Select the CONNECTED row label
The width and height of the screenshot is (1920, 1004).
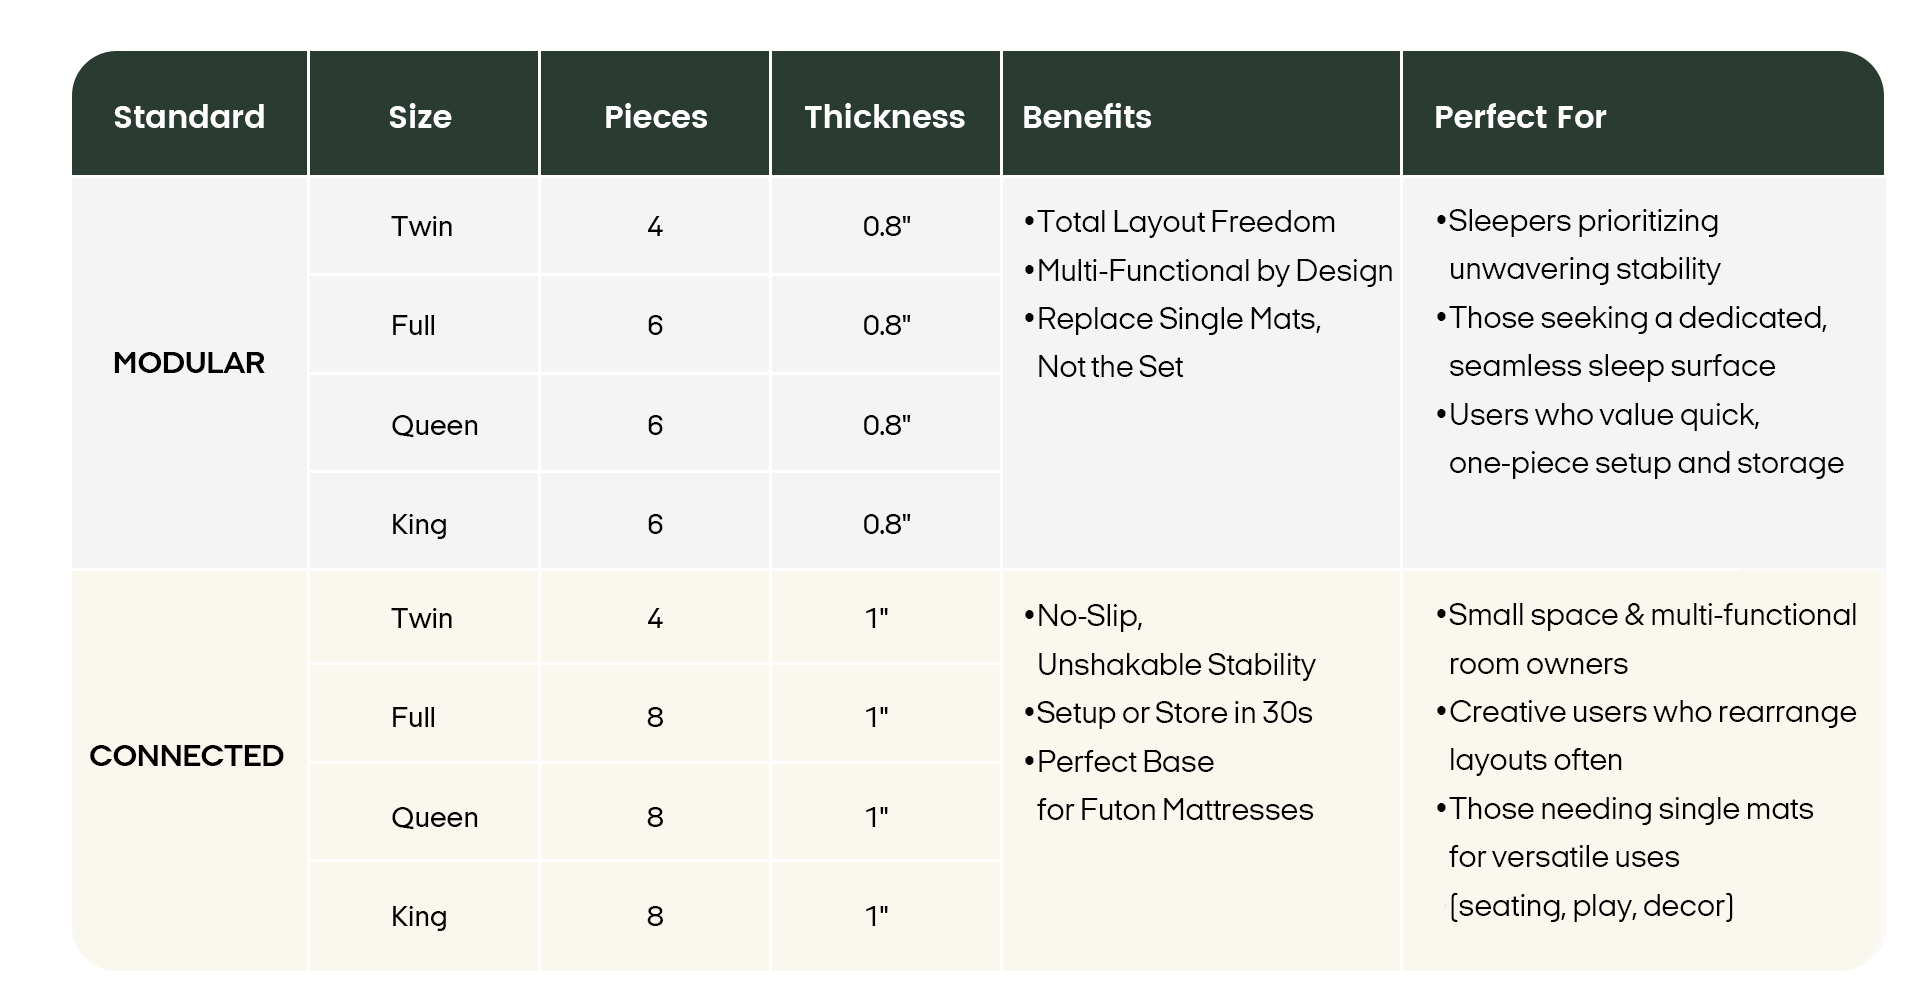point(187,756)
